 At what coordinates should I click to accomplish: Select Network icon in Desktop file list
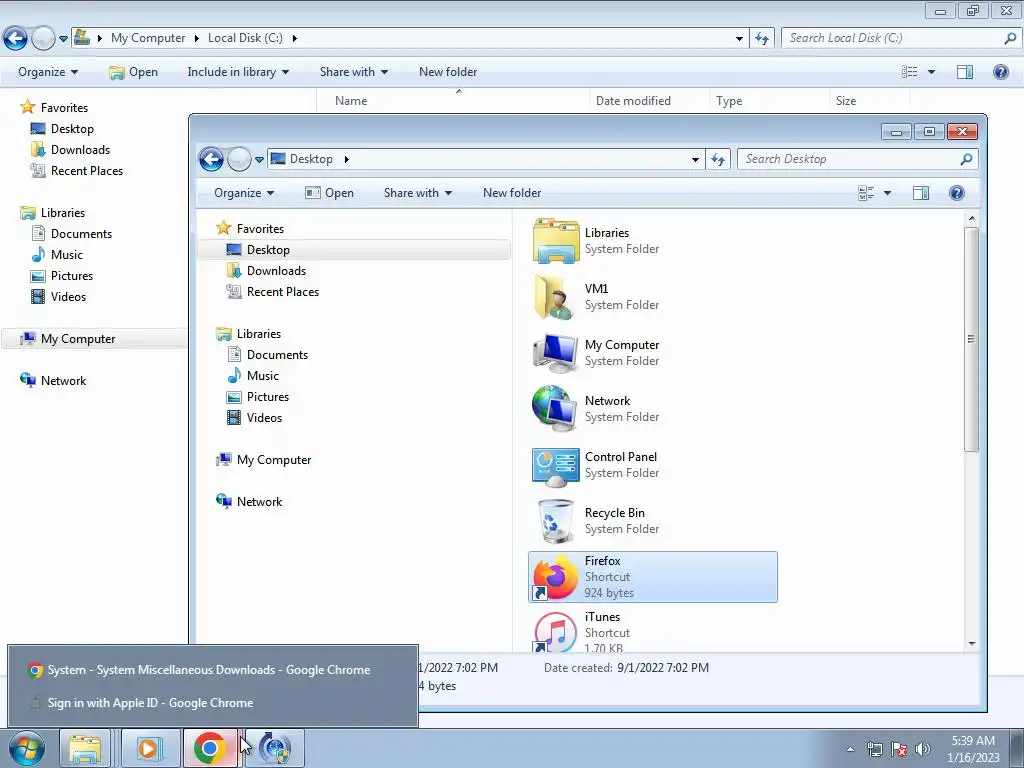(x=555, y=409)
